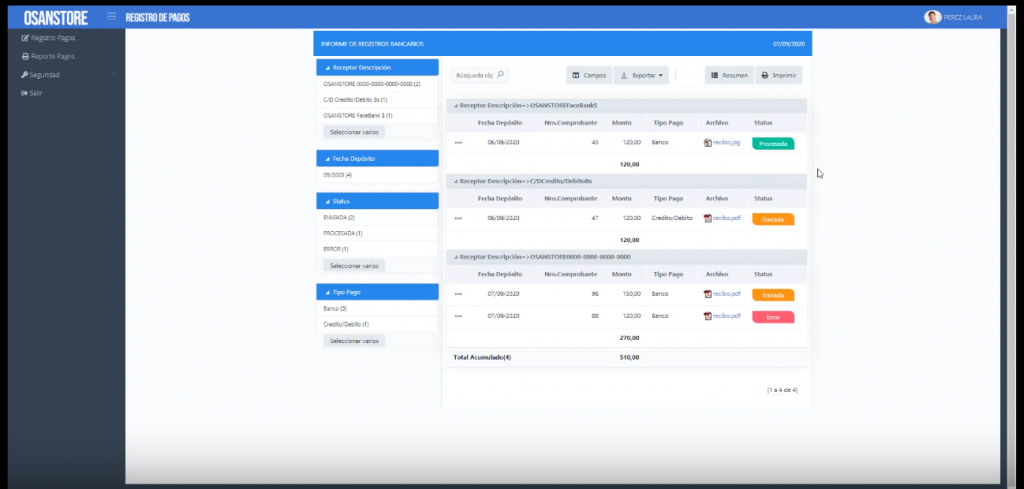Click Seleccionar varios under Receptor Descripción
This screenshot has width=1024, height=489.
coord(354,131)
